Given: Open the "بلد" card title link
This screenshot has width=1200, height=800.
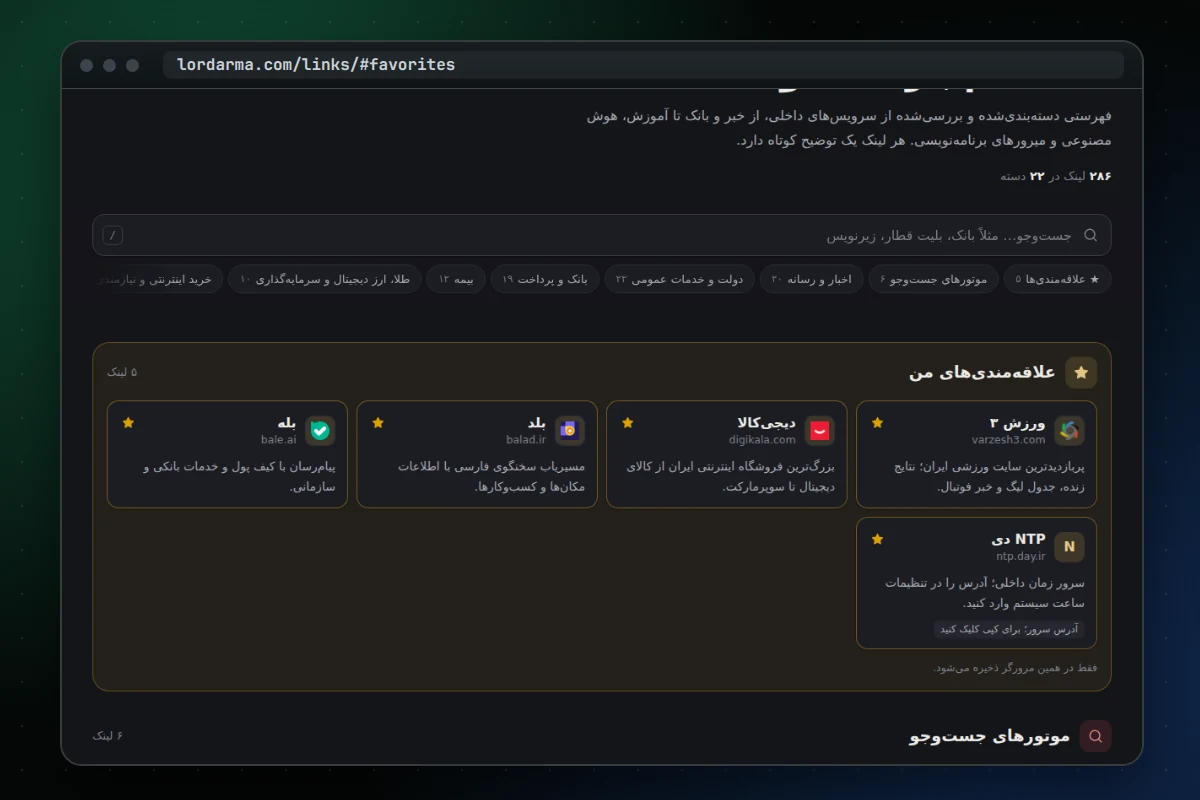Looking at the screenshot, I should point(536,423).
